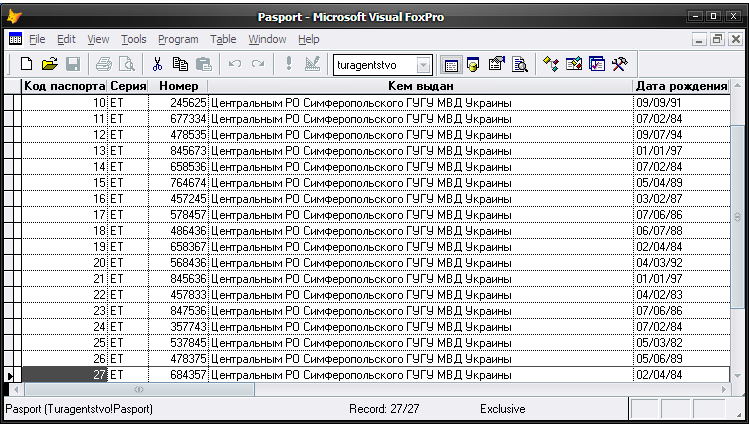Click the browse window control icon left of File

click(x=15, y=39)
